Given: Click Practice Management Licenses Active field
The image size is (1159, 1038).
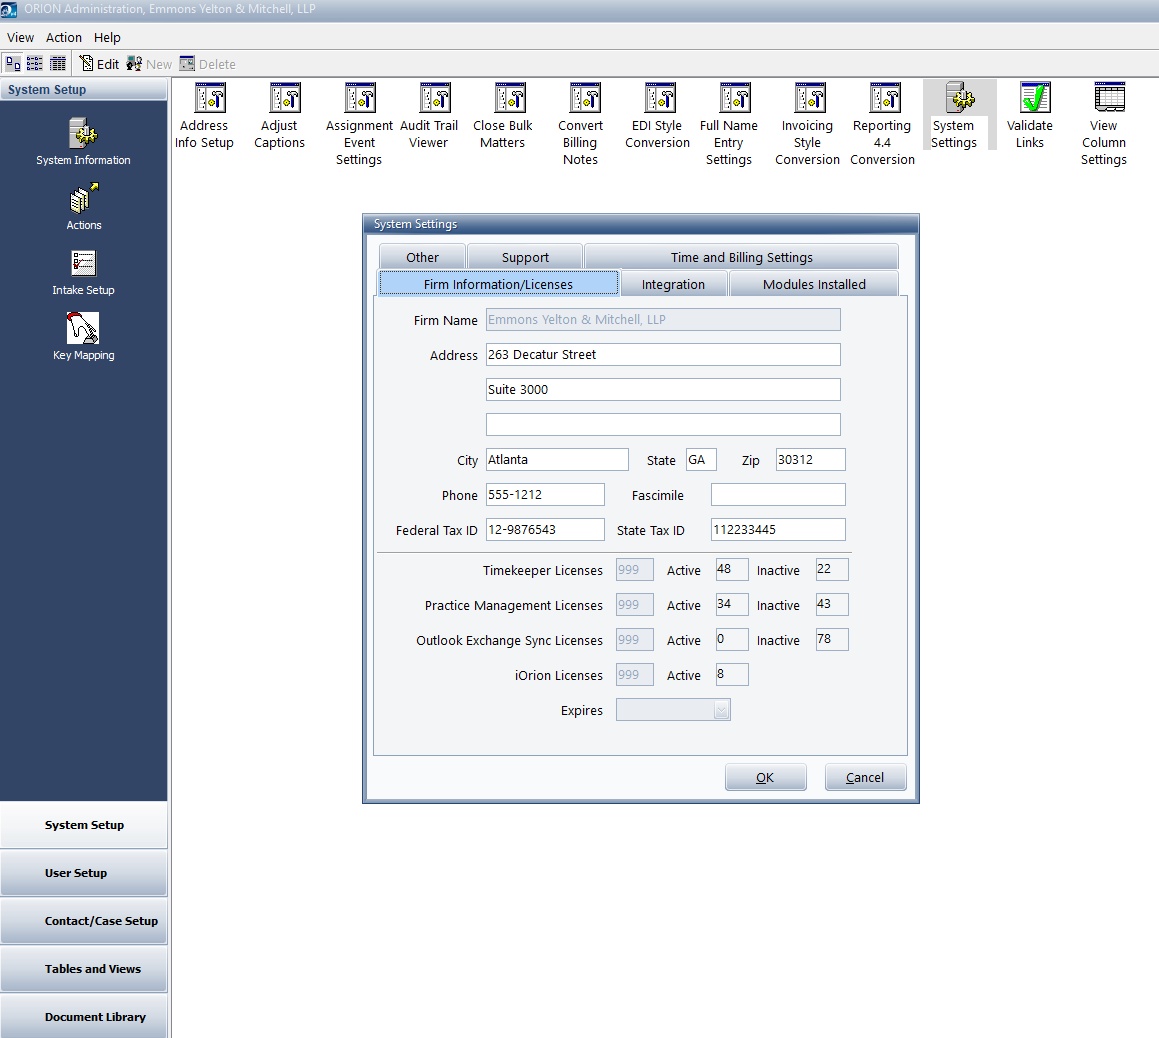Looking at the screenshot, I should [732, 604].
